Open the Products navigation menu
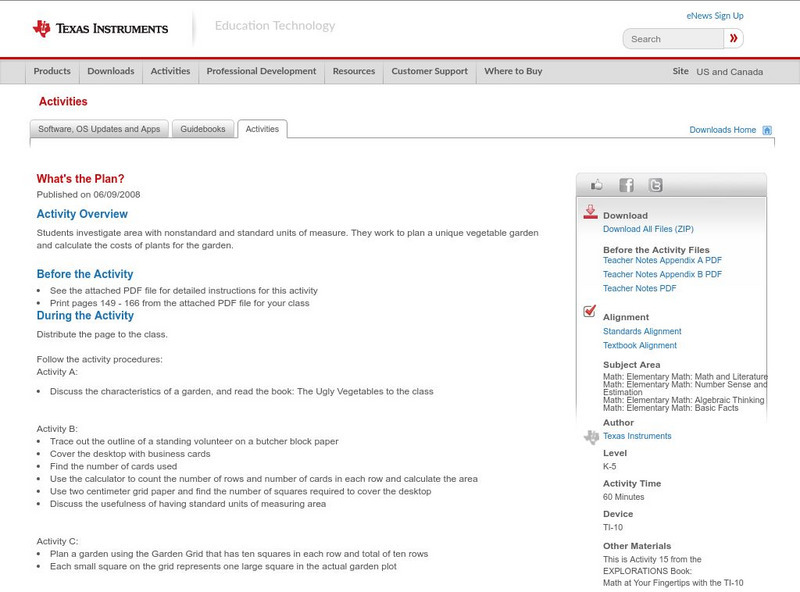 (52, 71)
